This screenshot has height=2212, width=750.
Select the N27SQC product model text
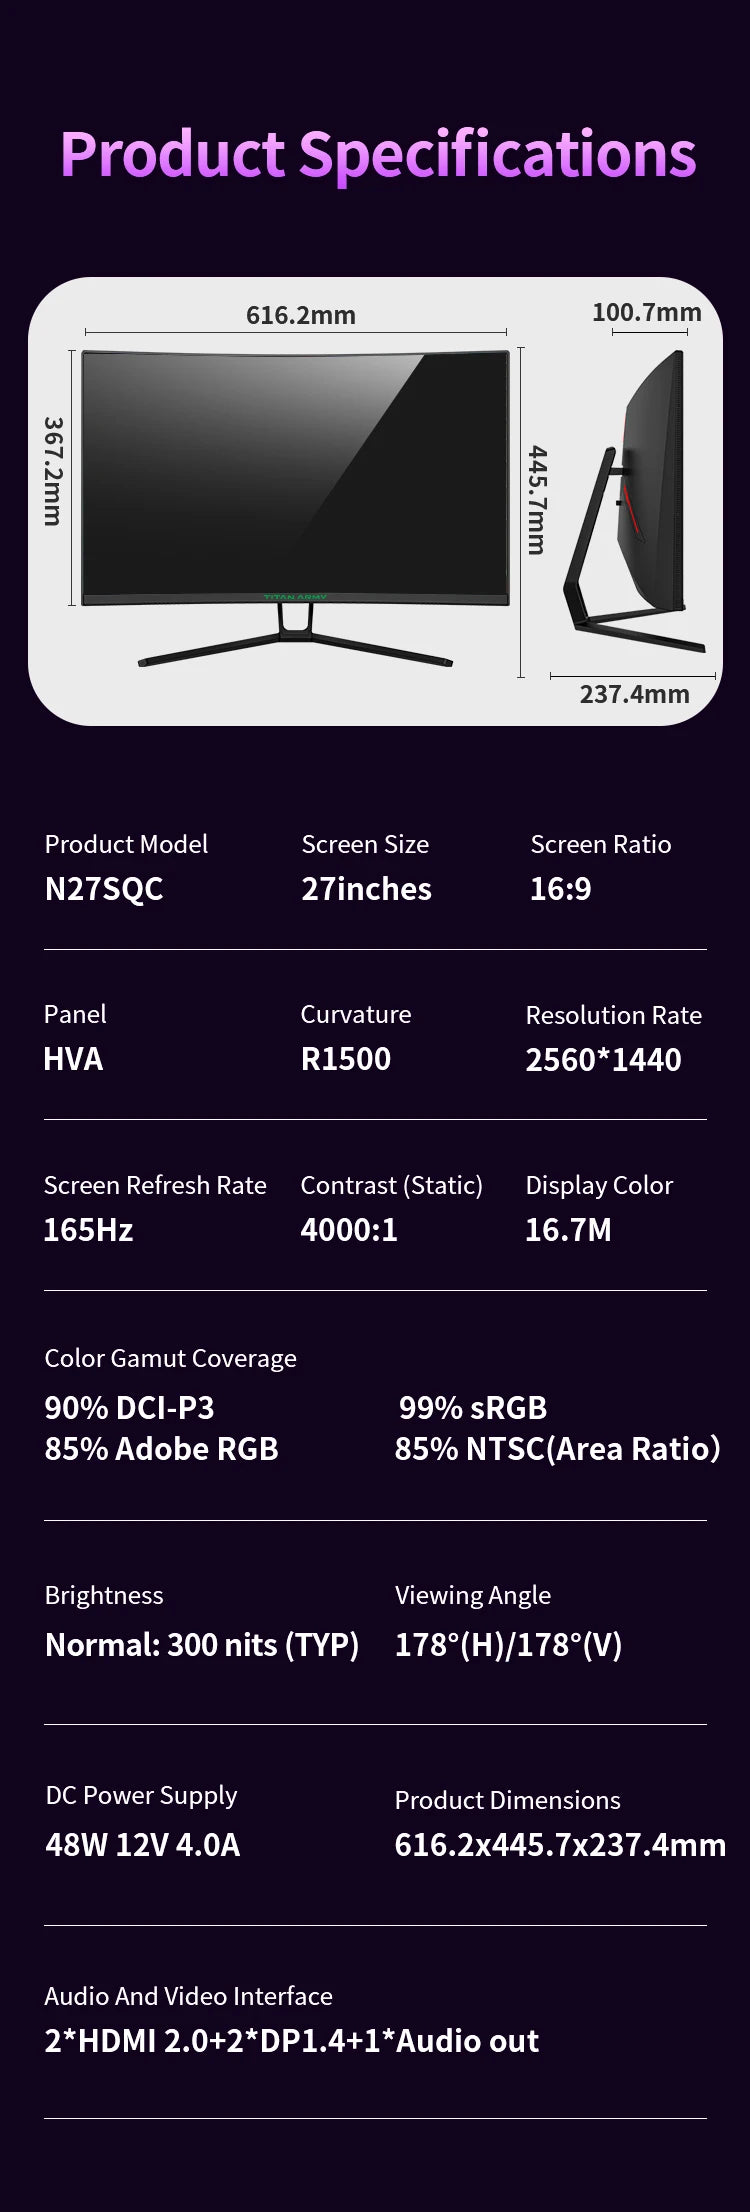click(x=104, y=889)
